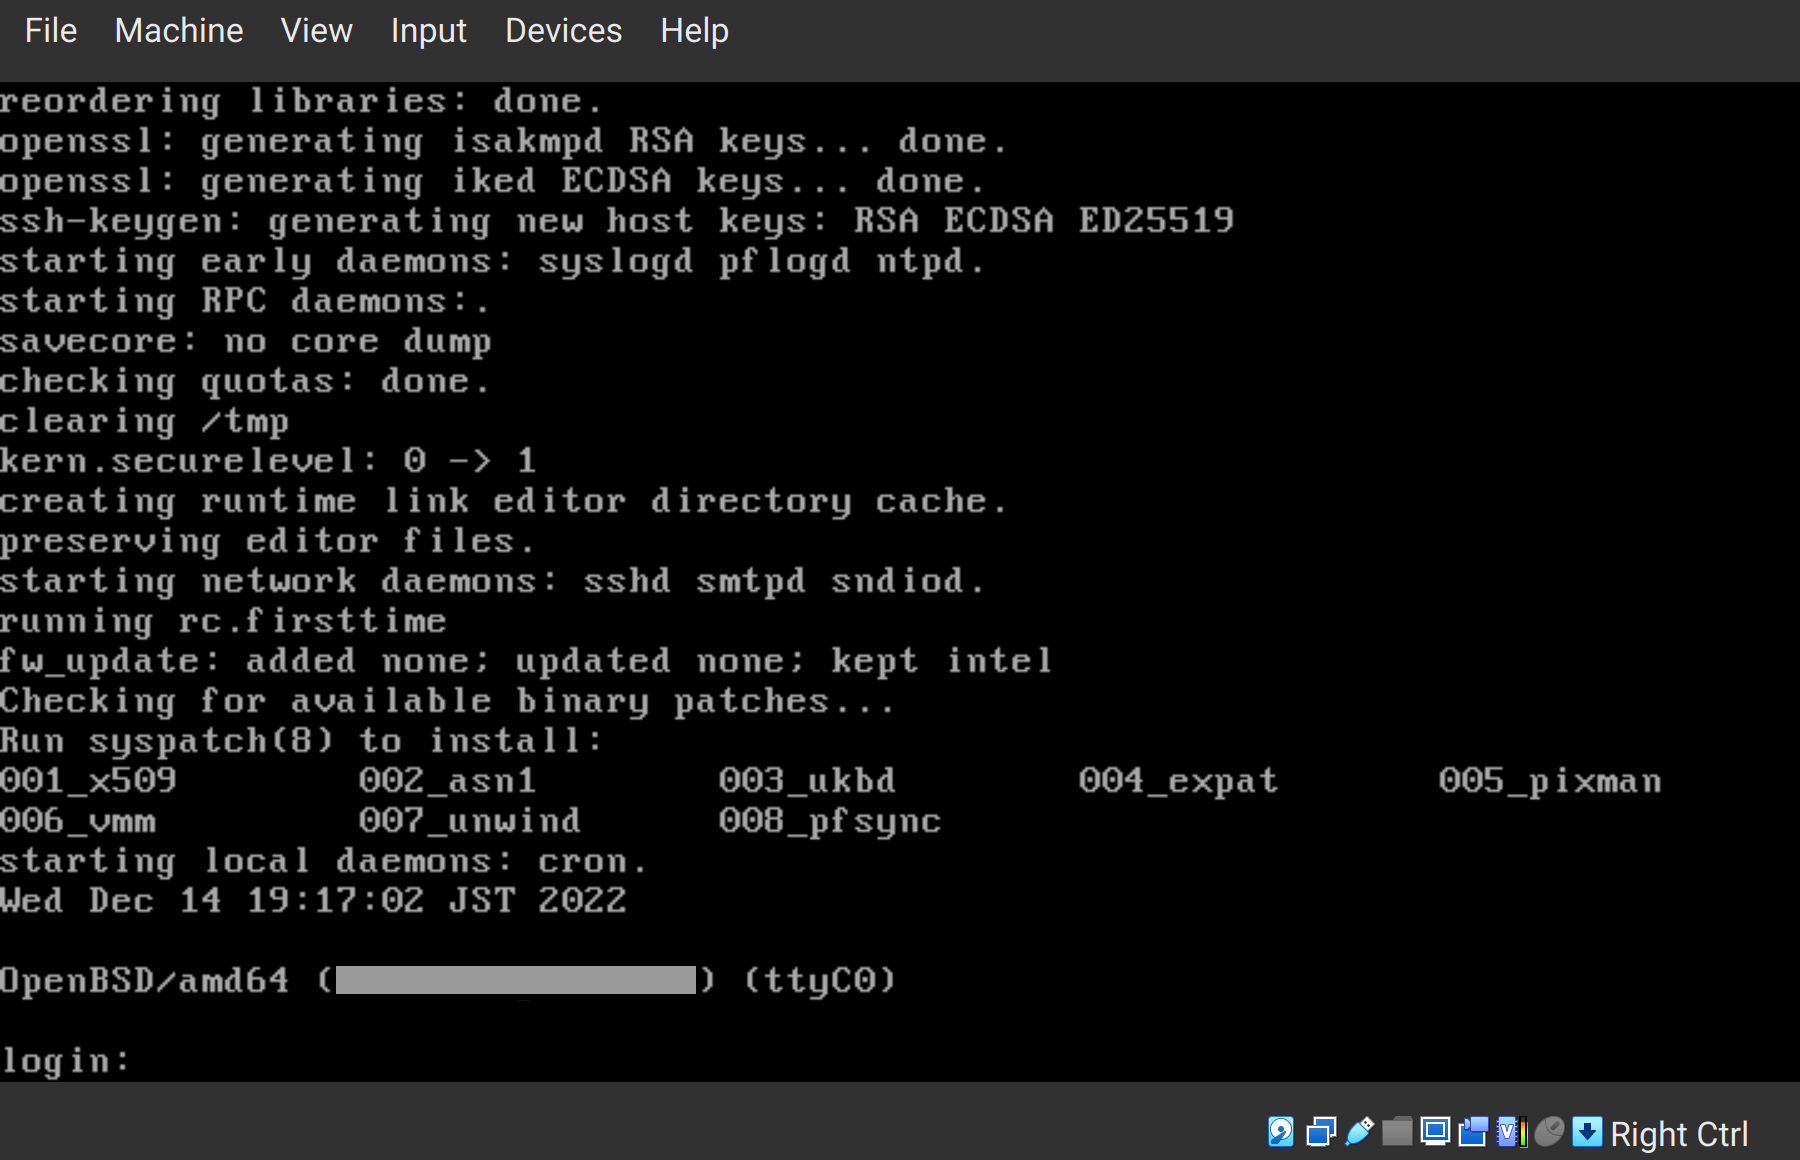The height and width of the screenshot is (1160, 1800).
Task: Click the Right Ctrl host key indicator
Action: pos(1680,1133)
